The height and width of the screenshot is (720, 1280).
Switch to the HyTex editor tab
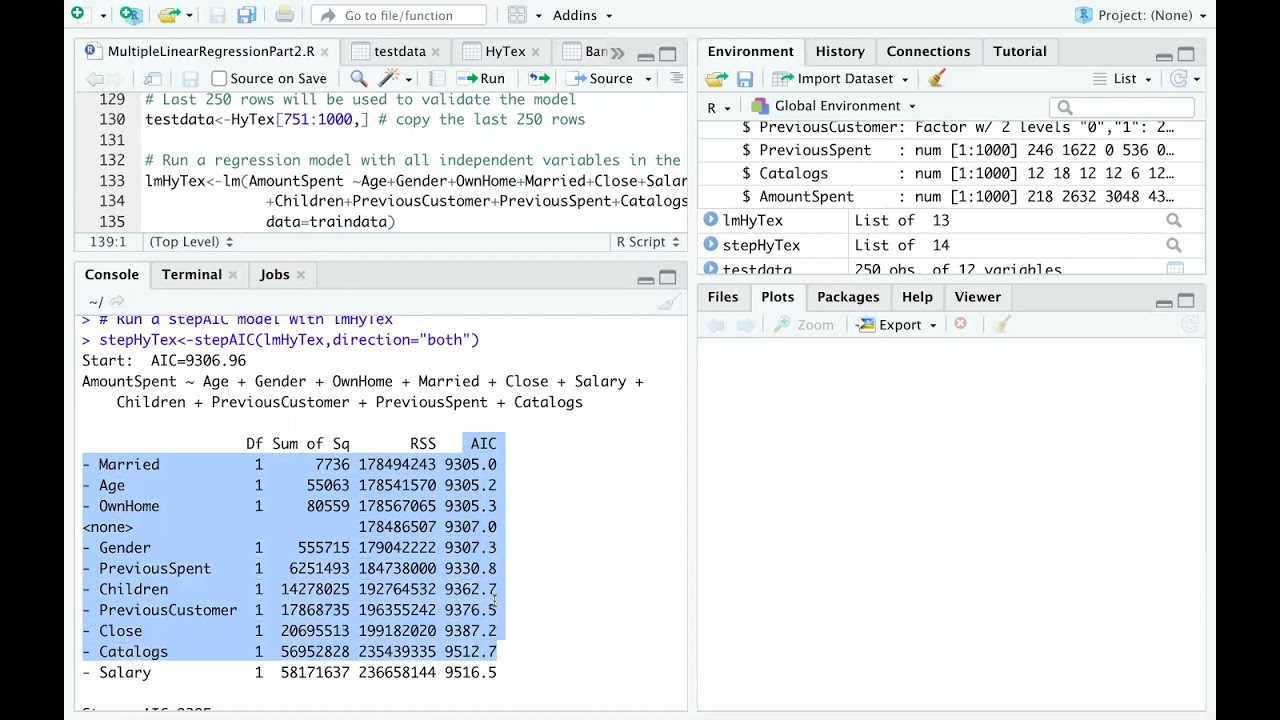(x=505, y=51)
